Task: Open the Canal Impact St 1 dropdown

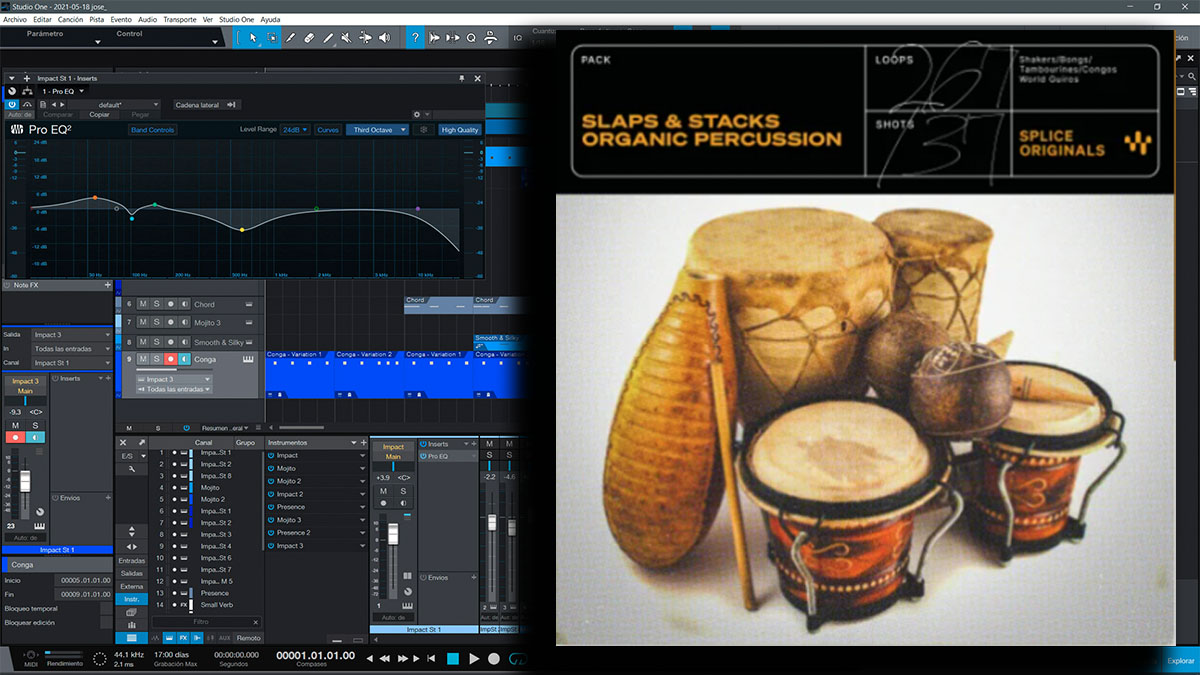Action: [x=70, y=363]
